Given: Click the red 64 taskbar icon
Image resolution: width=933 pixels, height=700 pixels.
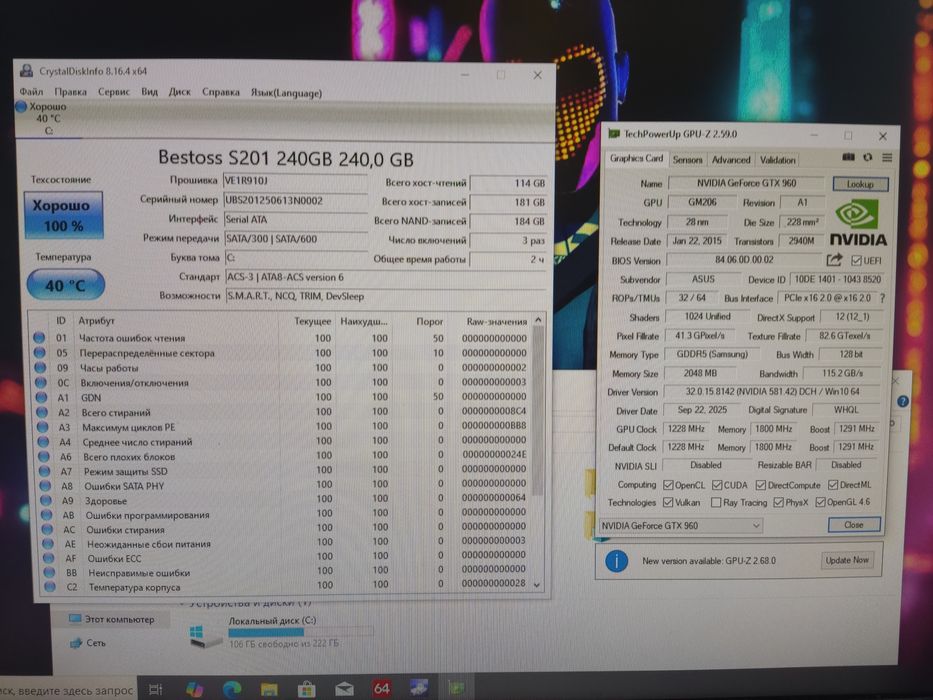Looking at the screenshot, I should pyautogui.click(x=381, y=689).
